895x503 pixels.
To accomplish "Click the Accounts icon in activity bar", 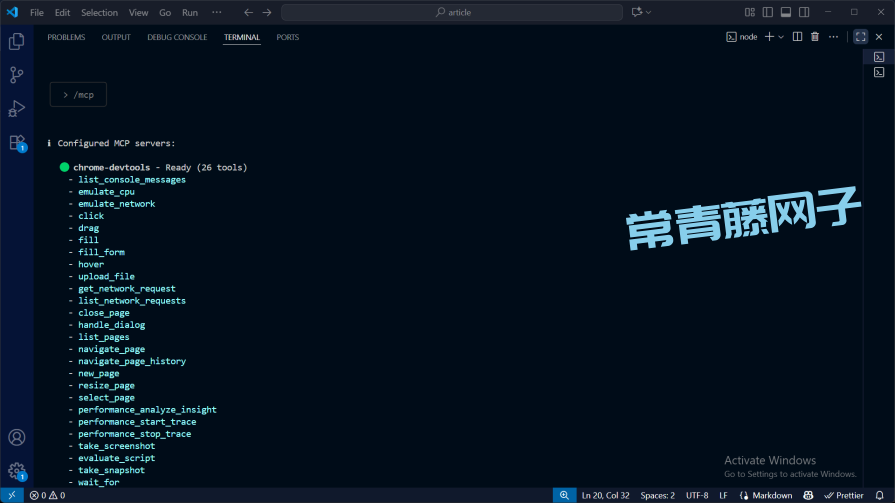I will 16,437.
